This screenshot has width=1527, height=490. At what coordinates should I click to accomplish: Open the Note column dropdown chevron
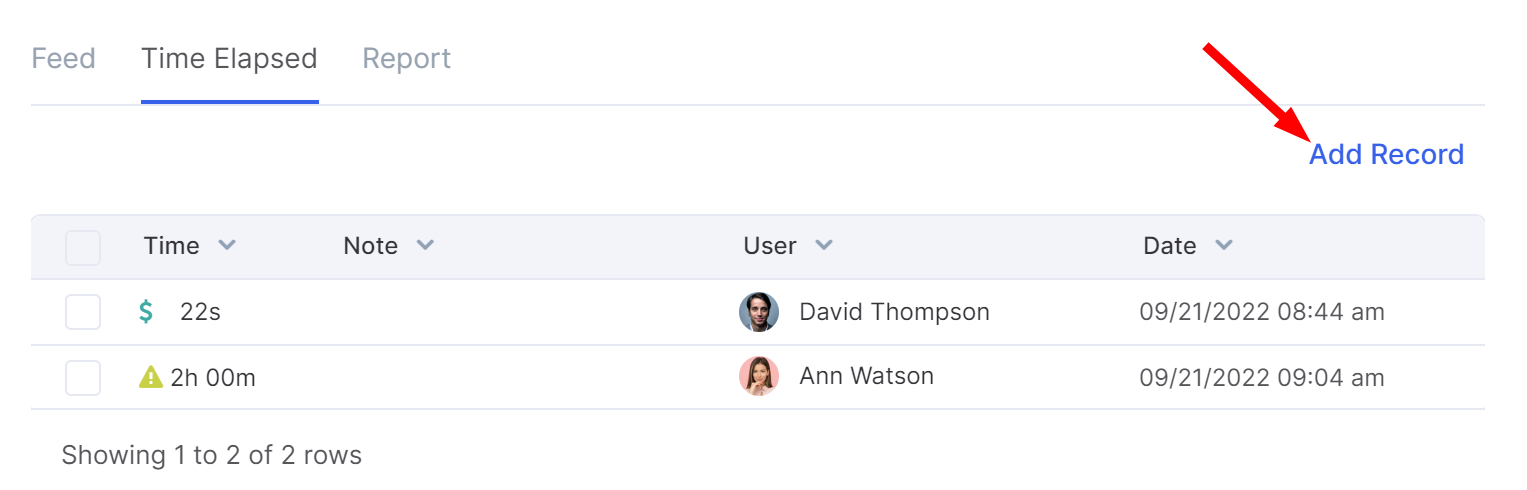point(425,245)
